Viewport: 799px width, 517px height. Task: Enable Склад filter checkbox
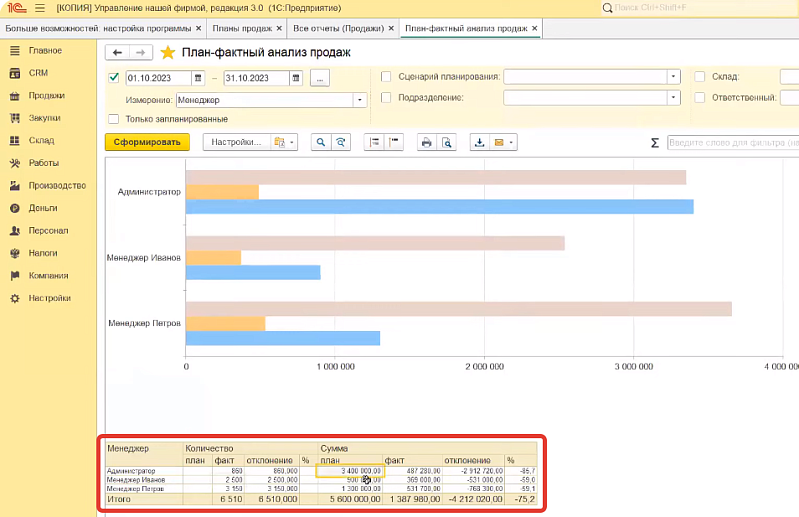pyautogui.click(x=700, y=76)
